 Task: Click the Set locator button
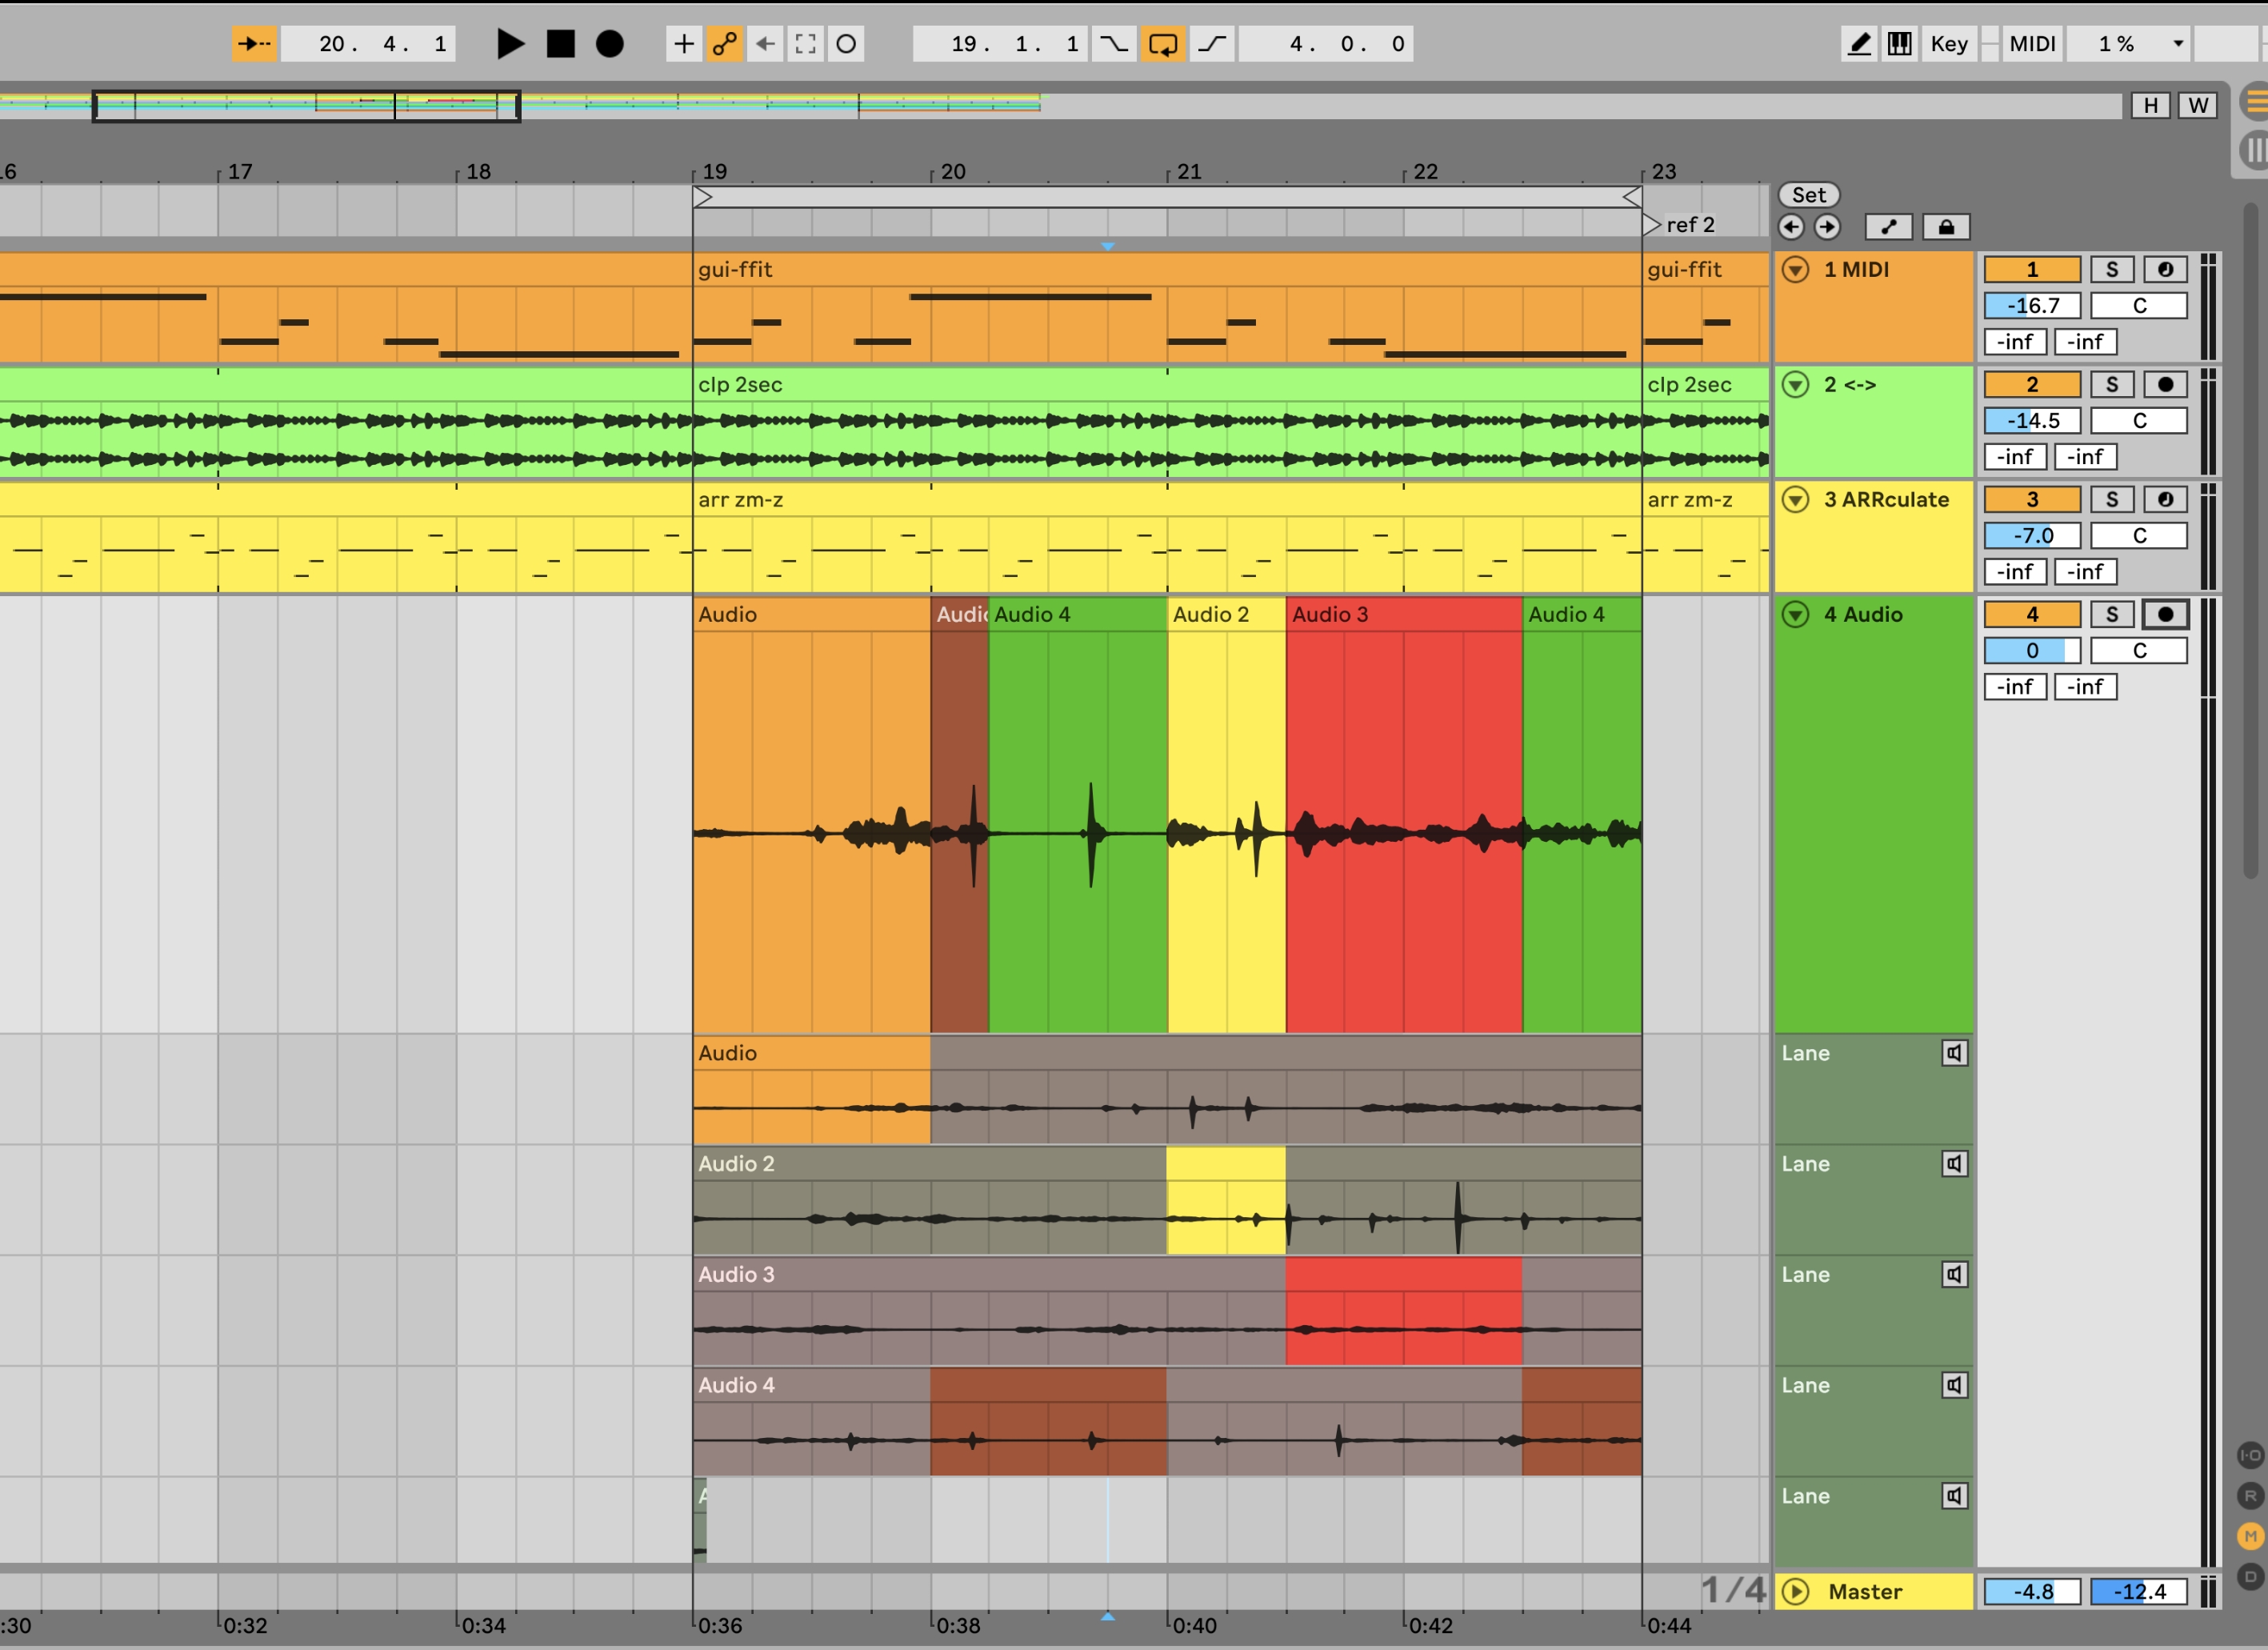coord(1808,195)
